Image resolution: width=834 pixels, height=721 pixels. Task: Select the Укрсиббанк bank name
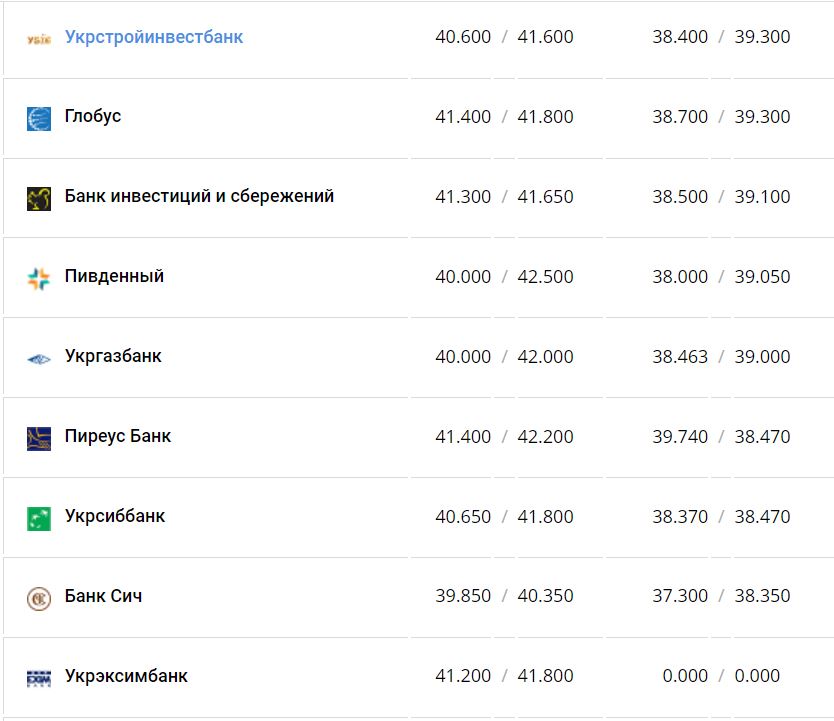pyautogui.click(x=114, y=516)
